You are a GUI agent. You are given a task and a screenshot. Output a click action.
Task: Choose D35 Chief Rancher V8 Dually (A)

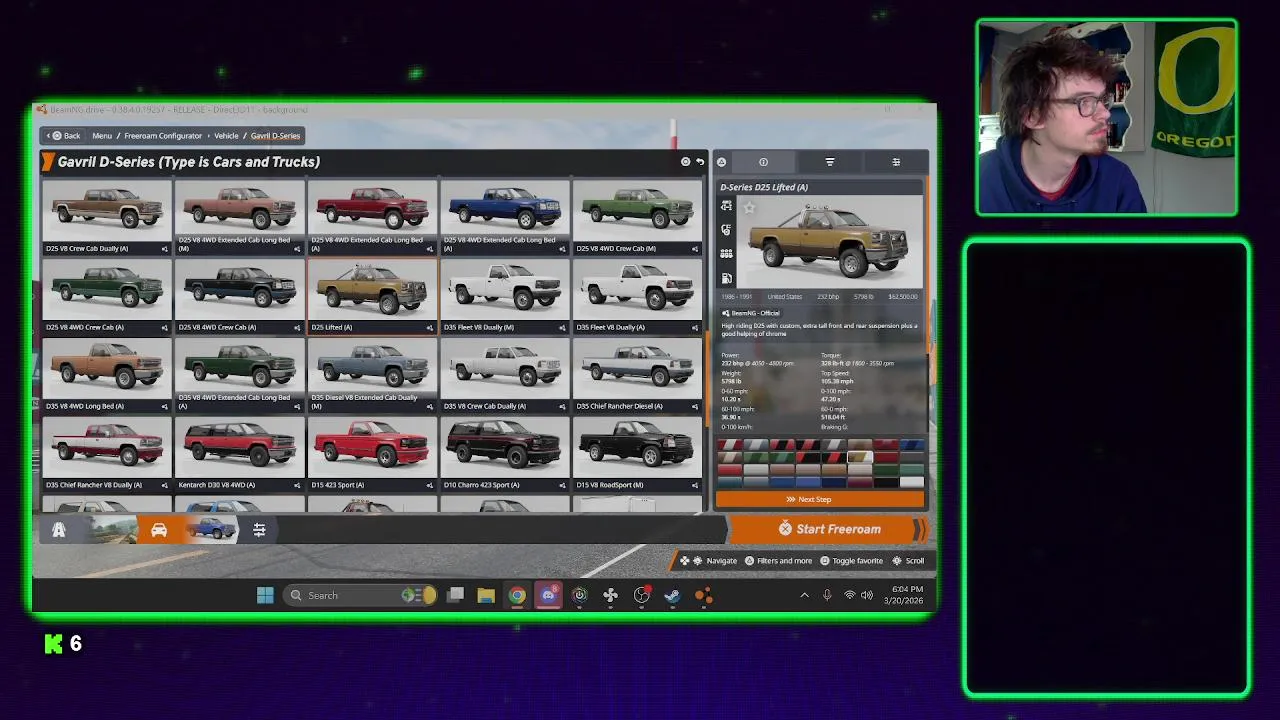tap(106, 454)
